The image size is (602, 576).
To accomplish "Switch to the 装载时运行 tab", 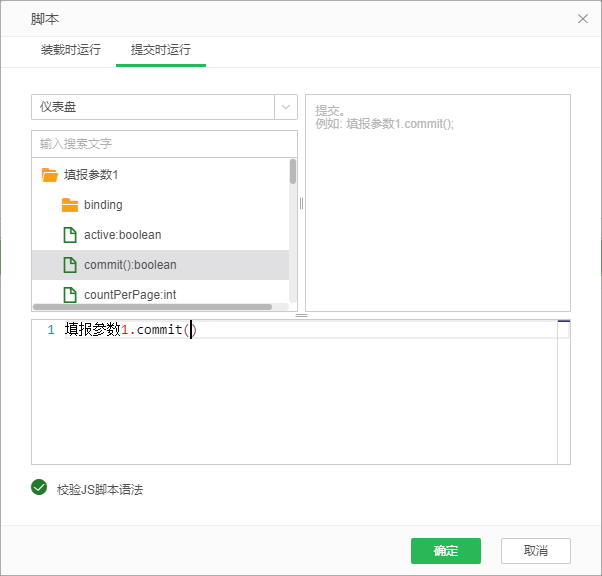I will pos(70,49).
